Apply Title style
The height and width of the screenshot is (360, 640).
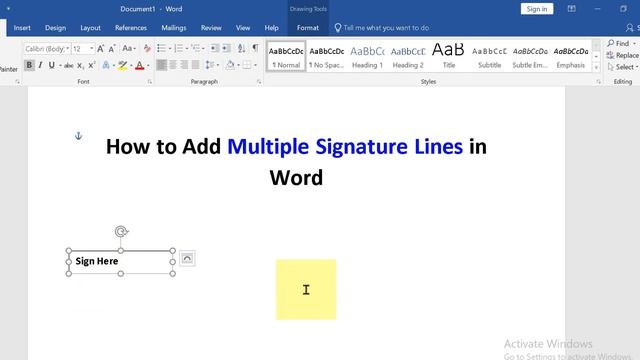click(449, 56)
